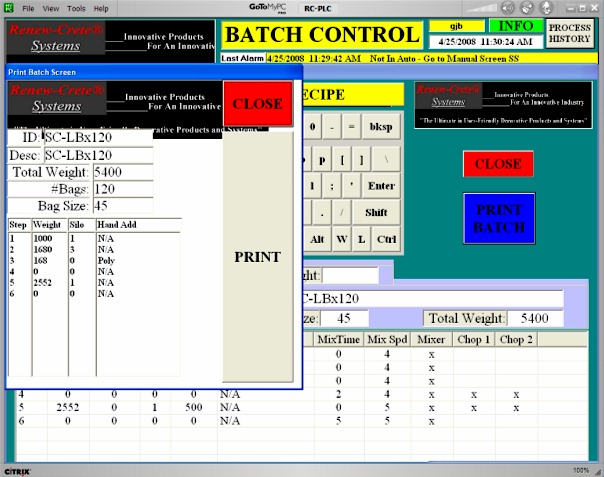Viewport: 604px width, 477px height.
Task: Click the GoToMyPC speaker sound icon
Action: [x=508, y=8]
